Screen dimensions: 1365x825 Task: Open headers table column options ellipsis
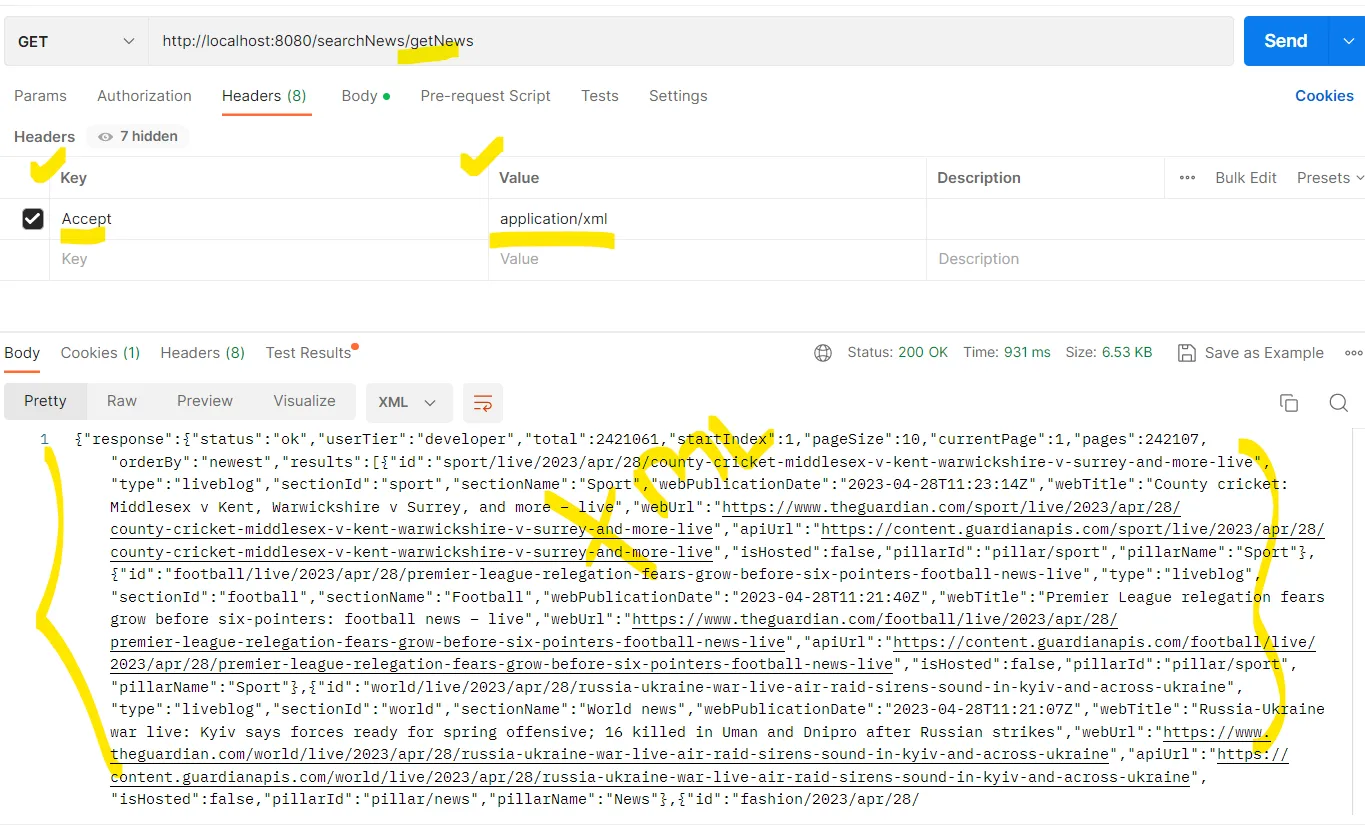[x=1187, y=178]
